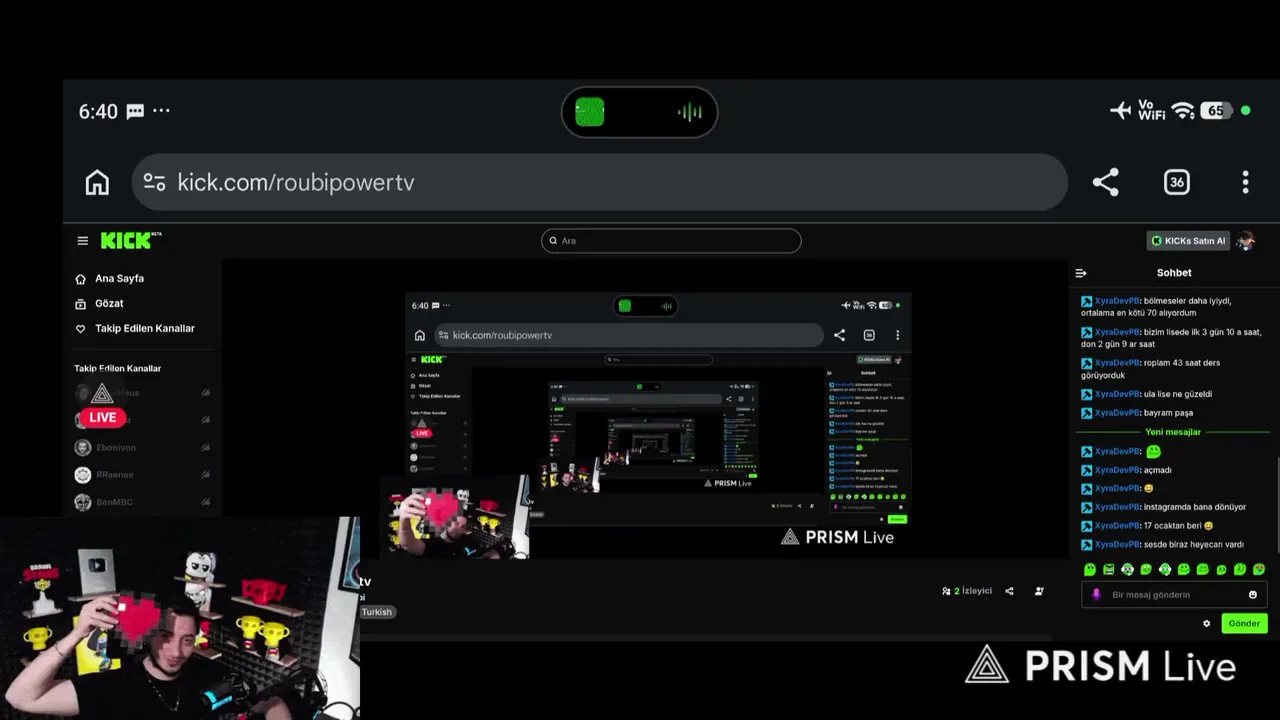This screenshot has width=1280, height=720.
Task: Open the profile avatar menu at top right
Action: pos(1246,241)
